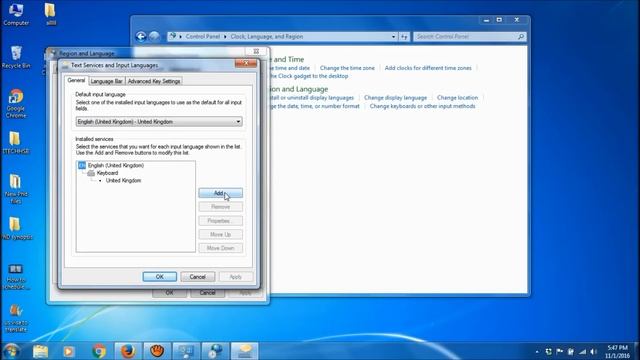Switch to the General tab
Viewport: 640px width, 360px height.
point(76,80)
